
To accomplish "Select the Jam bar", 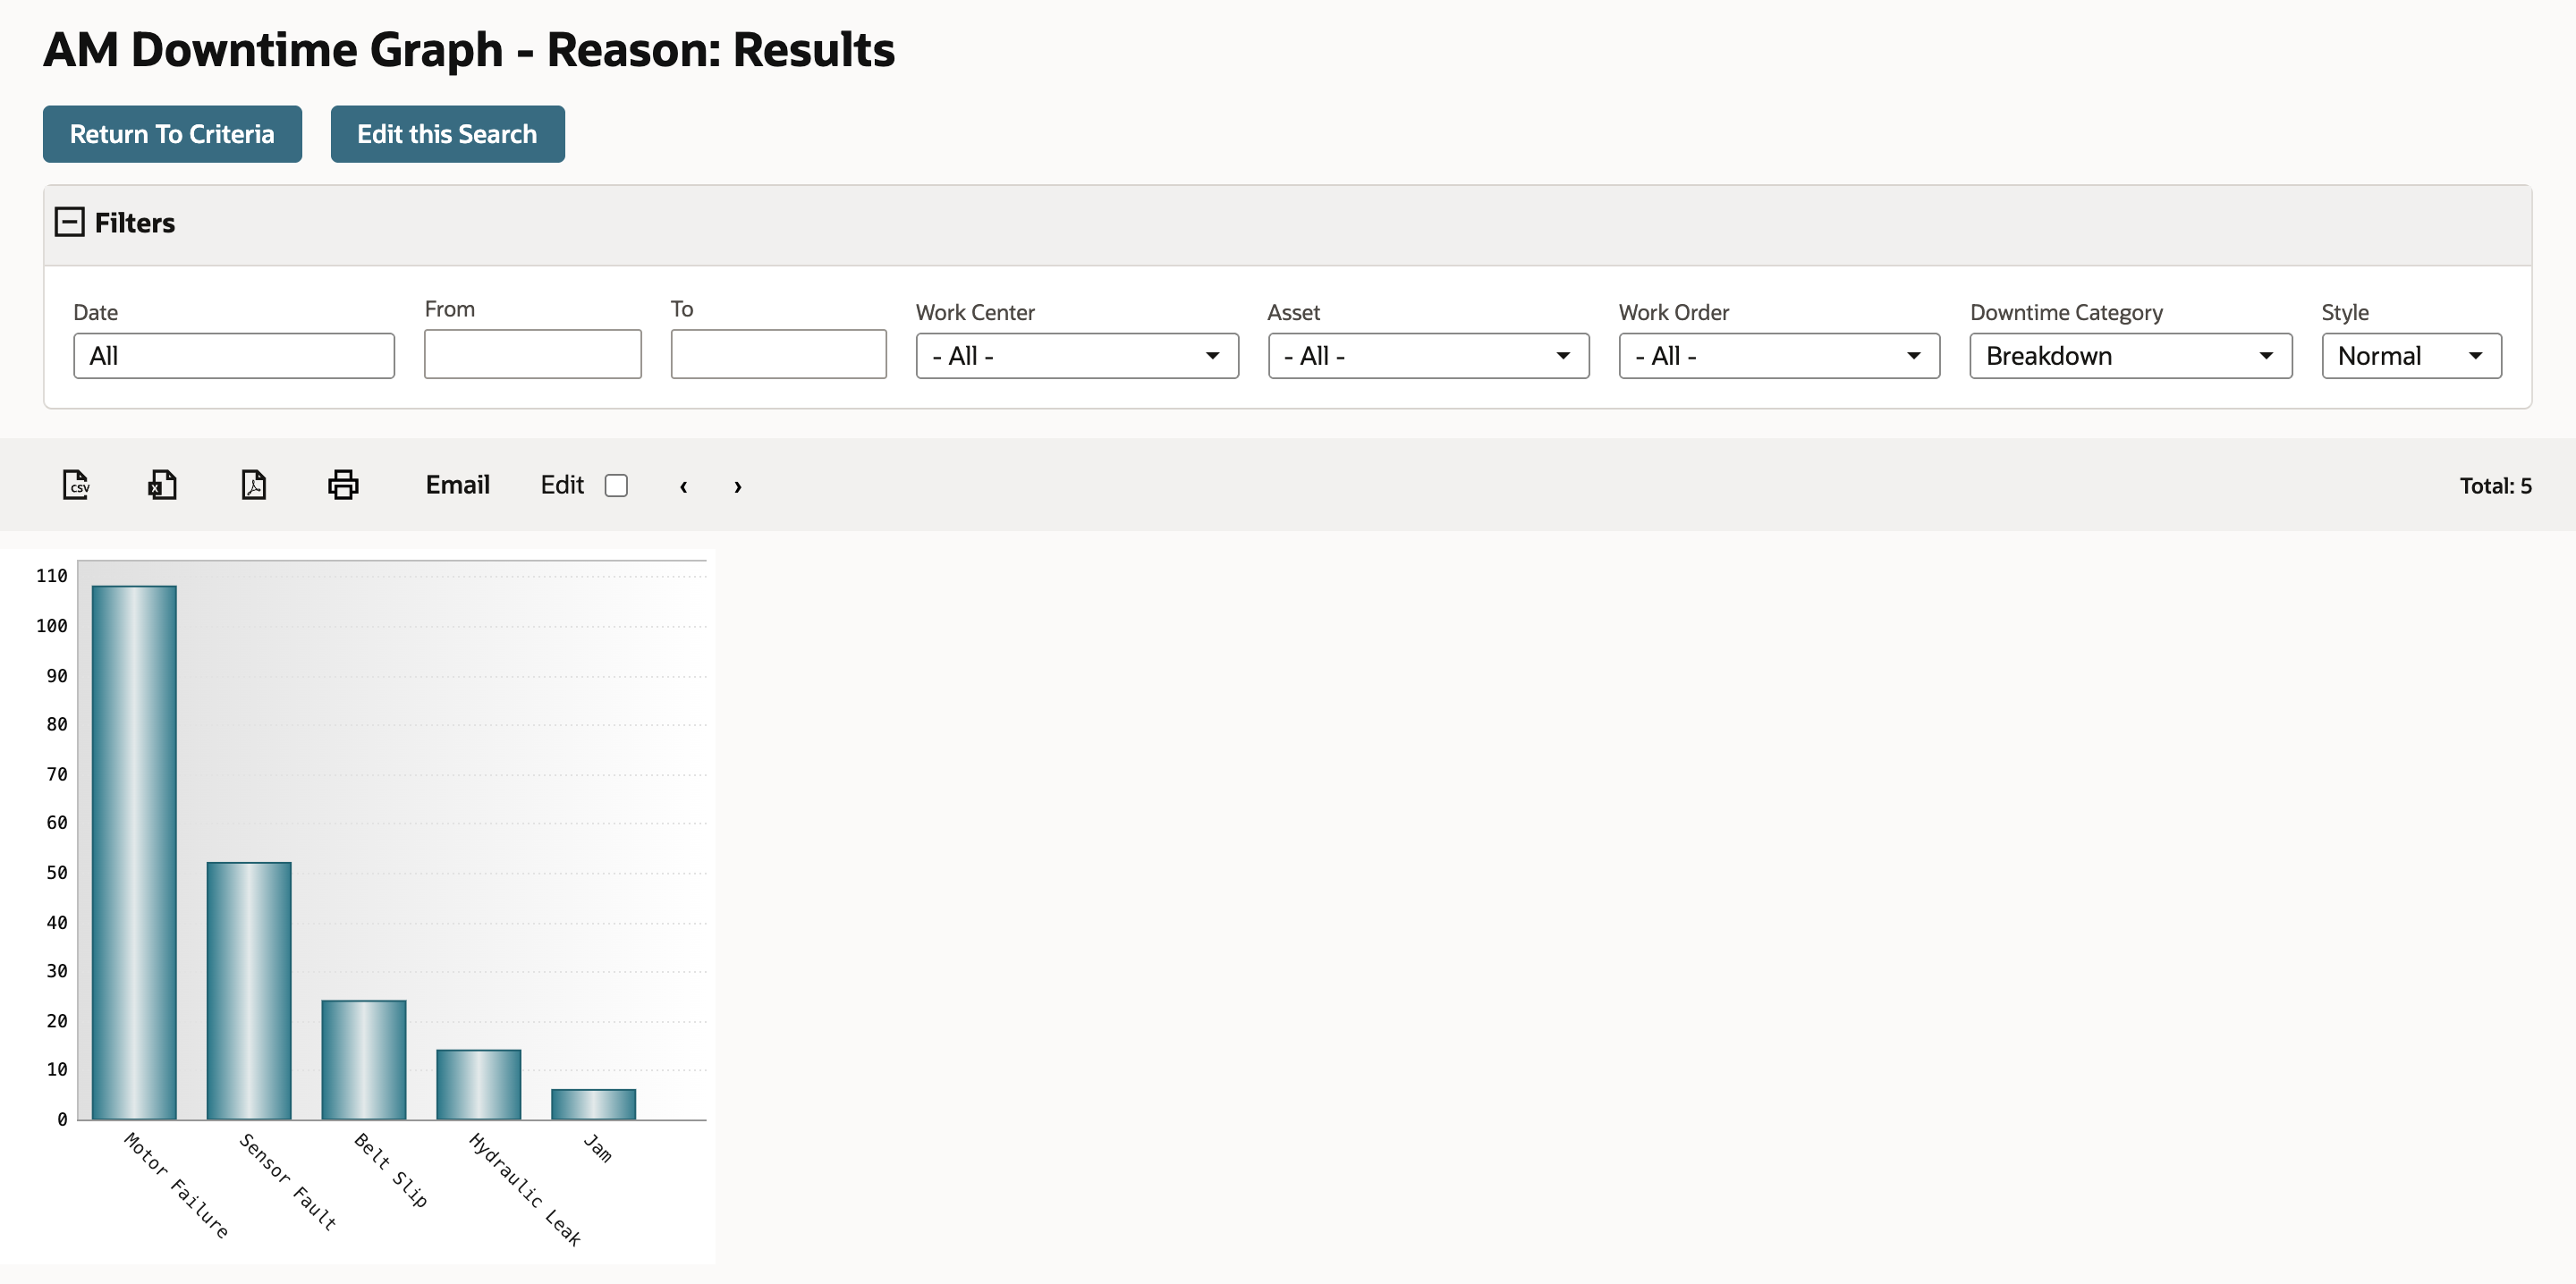I will [x=594, y=1104].
